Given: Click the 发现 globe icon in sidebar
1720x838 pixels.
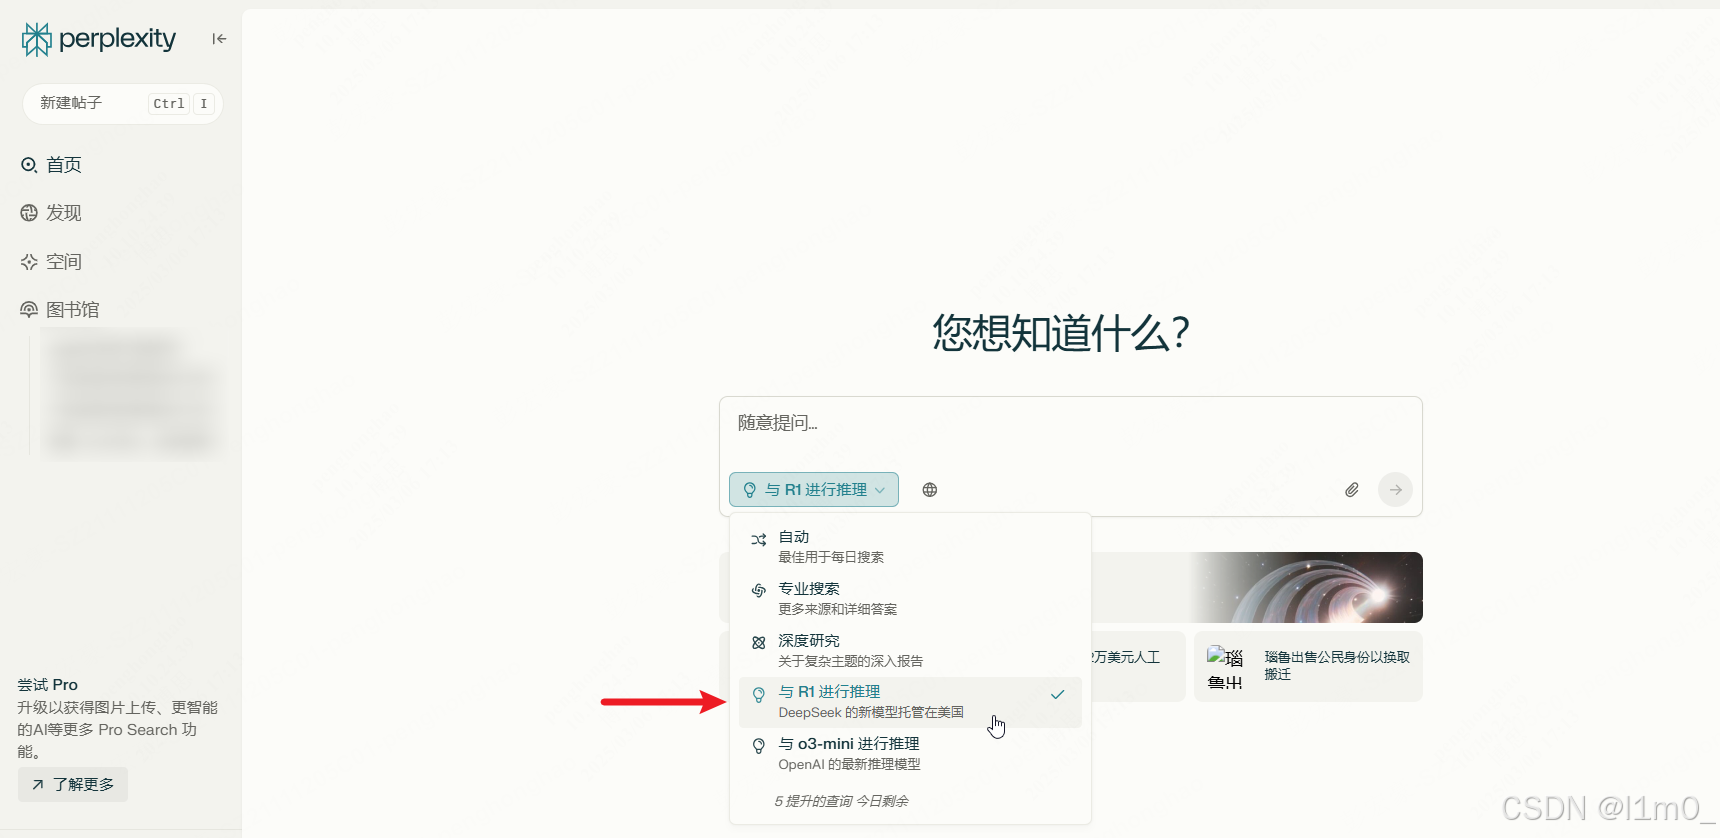Looking at the screenshot, I should pos(29,213).
